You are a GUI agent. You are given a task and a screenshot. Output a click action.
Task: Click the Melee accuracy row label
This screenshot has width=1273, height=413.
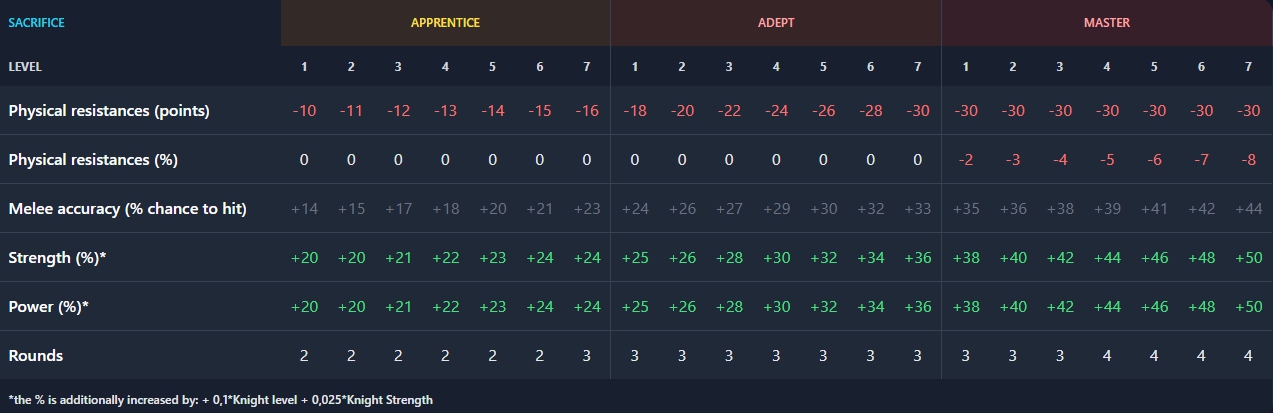[x=127, y=209]
